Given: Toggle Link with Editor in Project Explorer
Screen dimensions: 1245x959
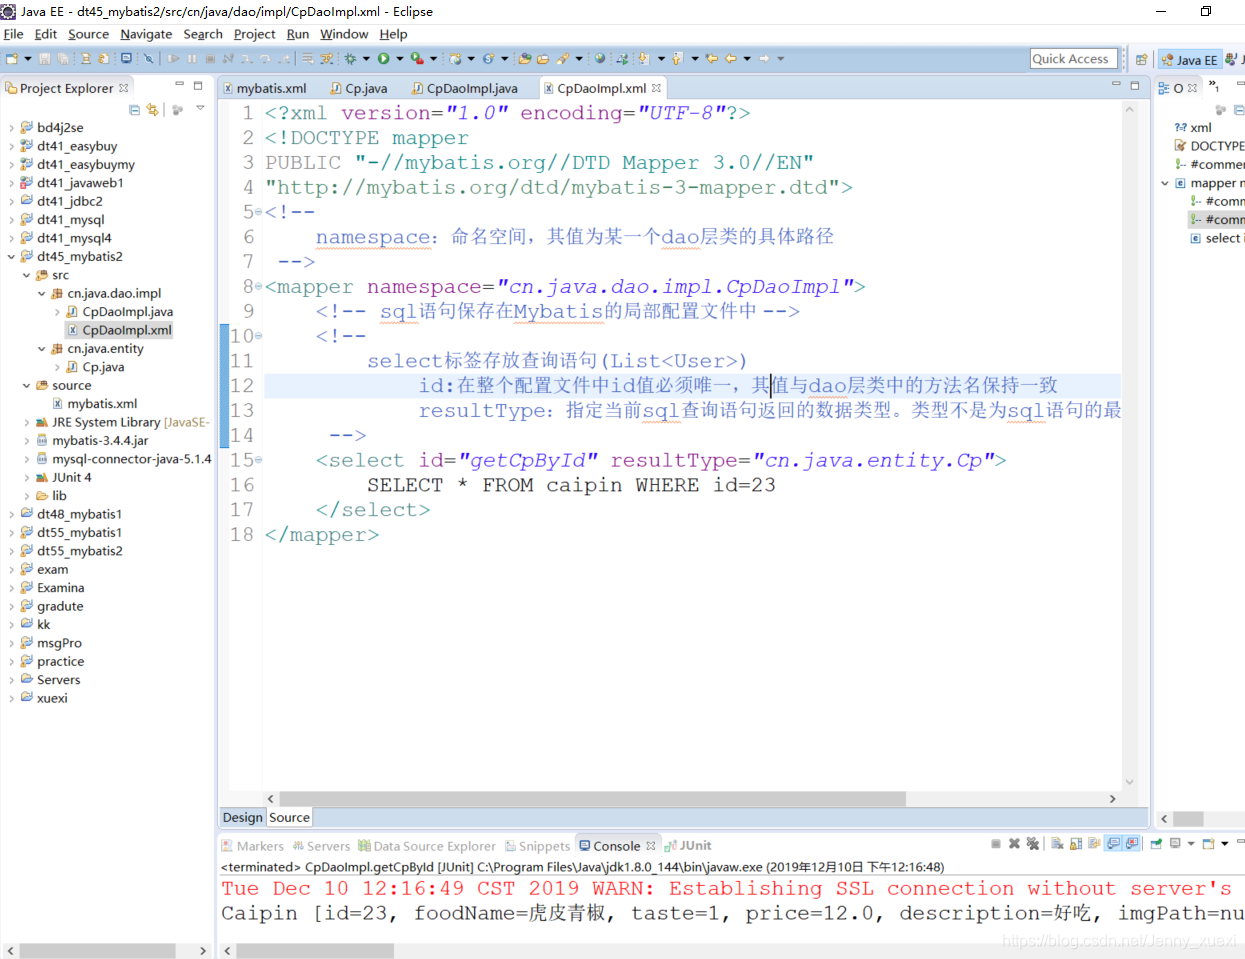Looking at the screenshot, I should (x=152, y=109).
